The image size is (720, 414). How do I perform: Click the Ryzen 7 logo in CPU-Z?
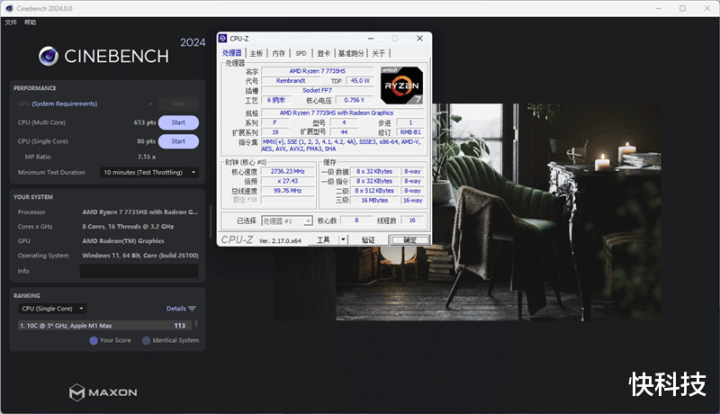pos(402,85)
